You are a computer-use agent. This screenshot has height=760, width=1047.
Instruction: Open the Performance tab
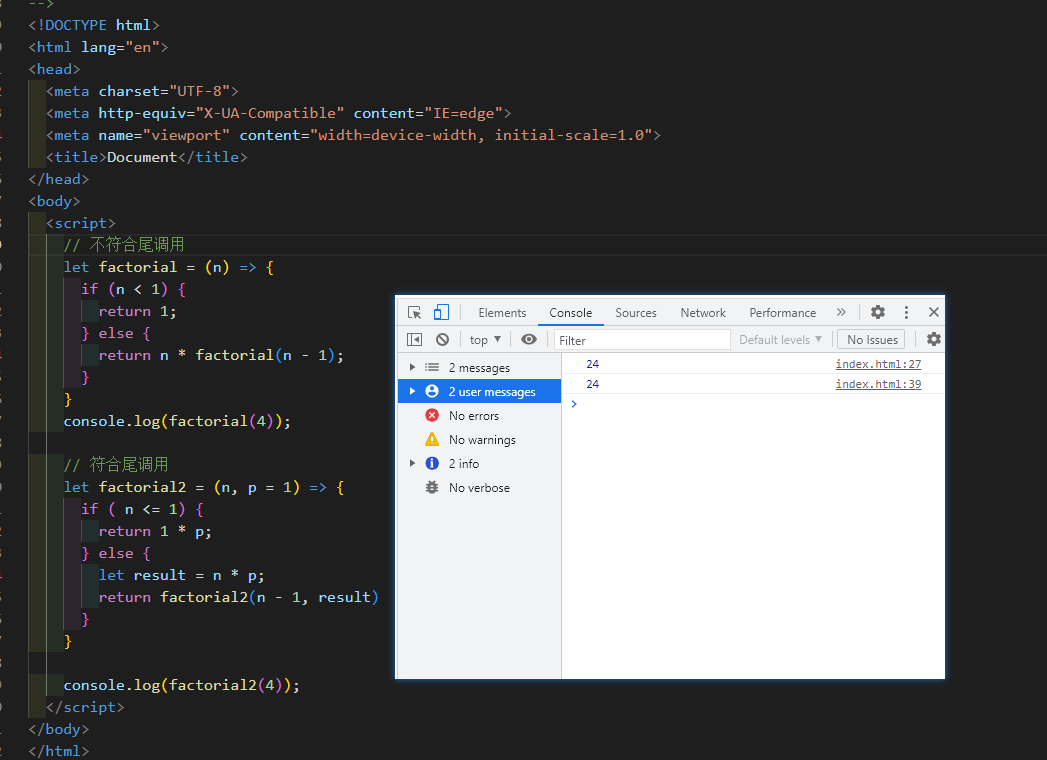(783, 313)
